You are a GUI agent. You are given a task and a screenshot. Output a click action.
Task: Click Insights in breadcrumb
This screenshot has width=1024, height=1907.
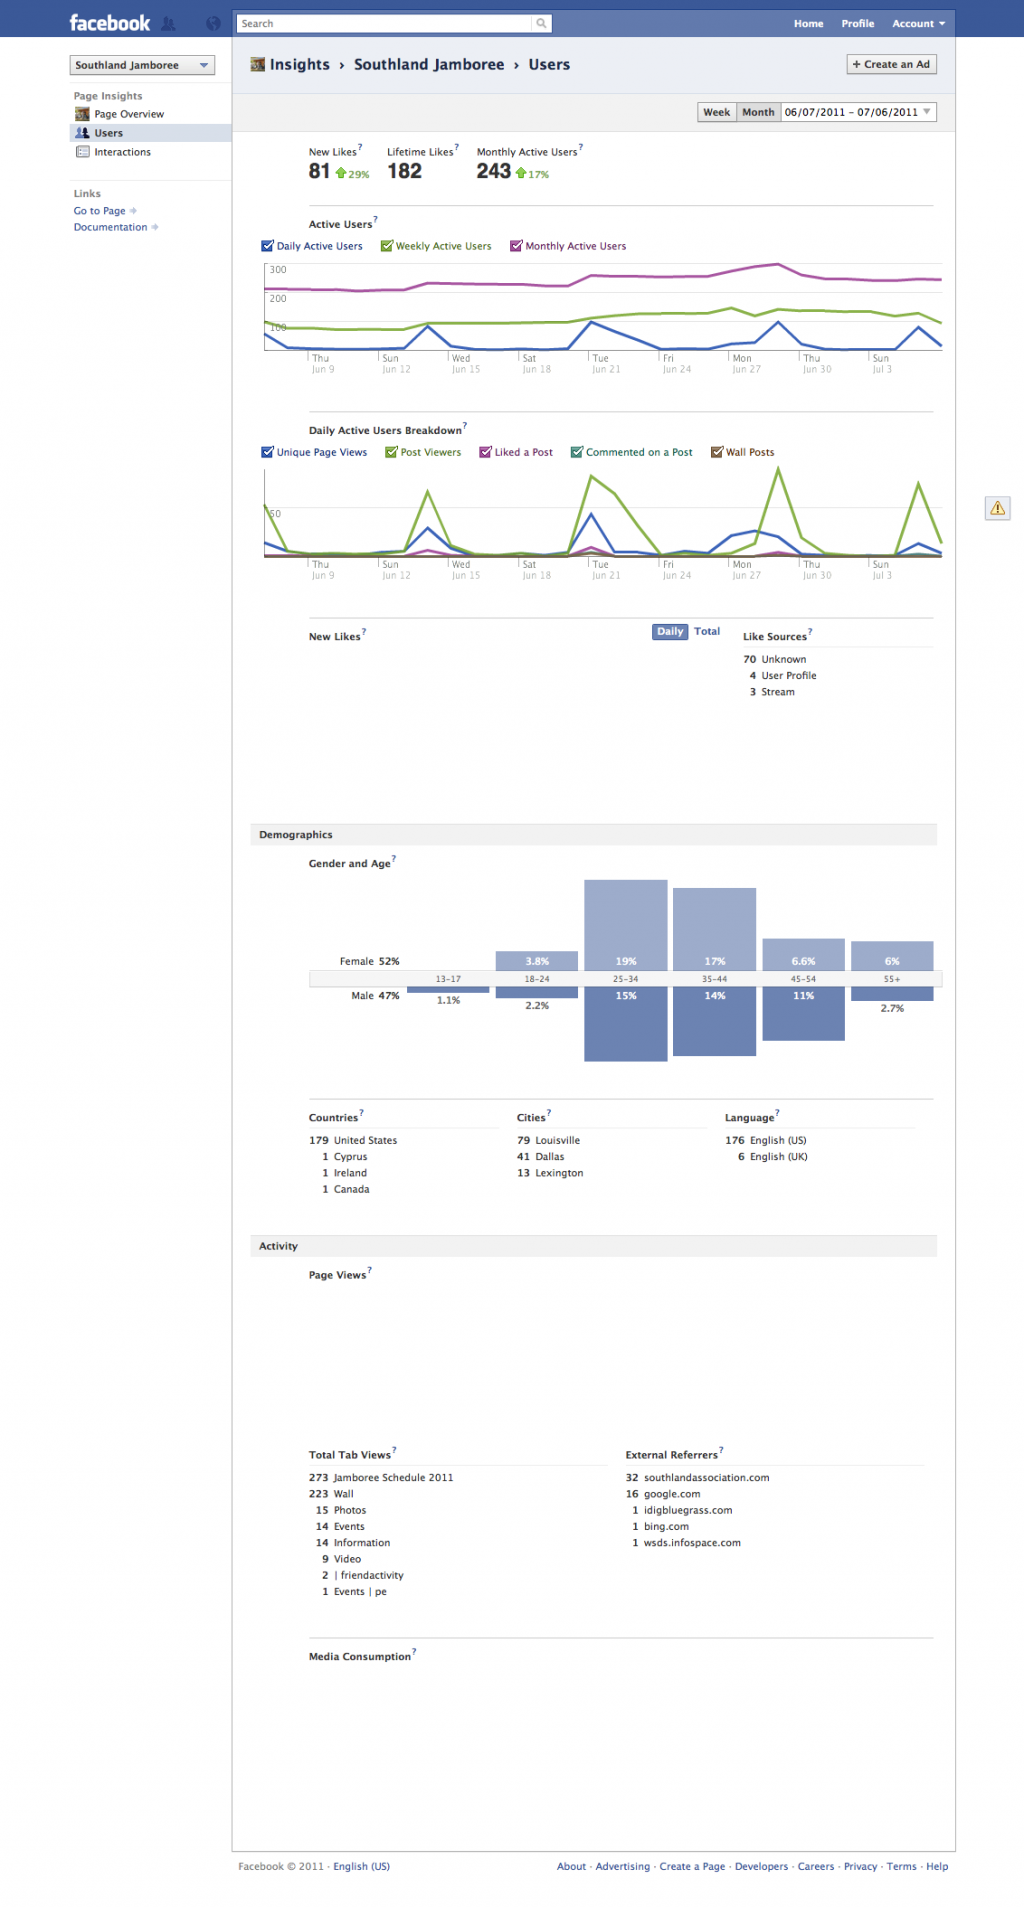click(x=299, y=64)
